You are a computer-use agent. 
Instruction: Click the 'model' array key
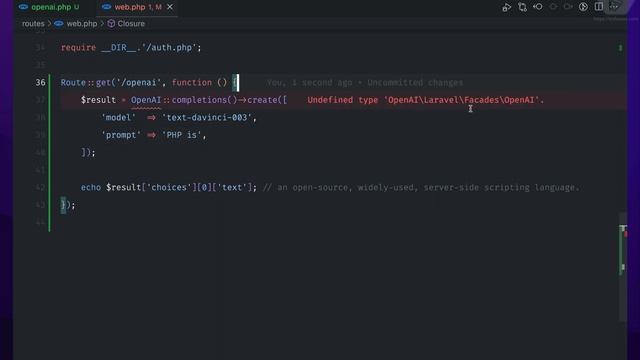tap(118, 118)
